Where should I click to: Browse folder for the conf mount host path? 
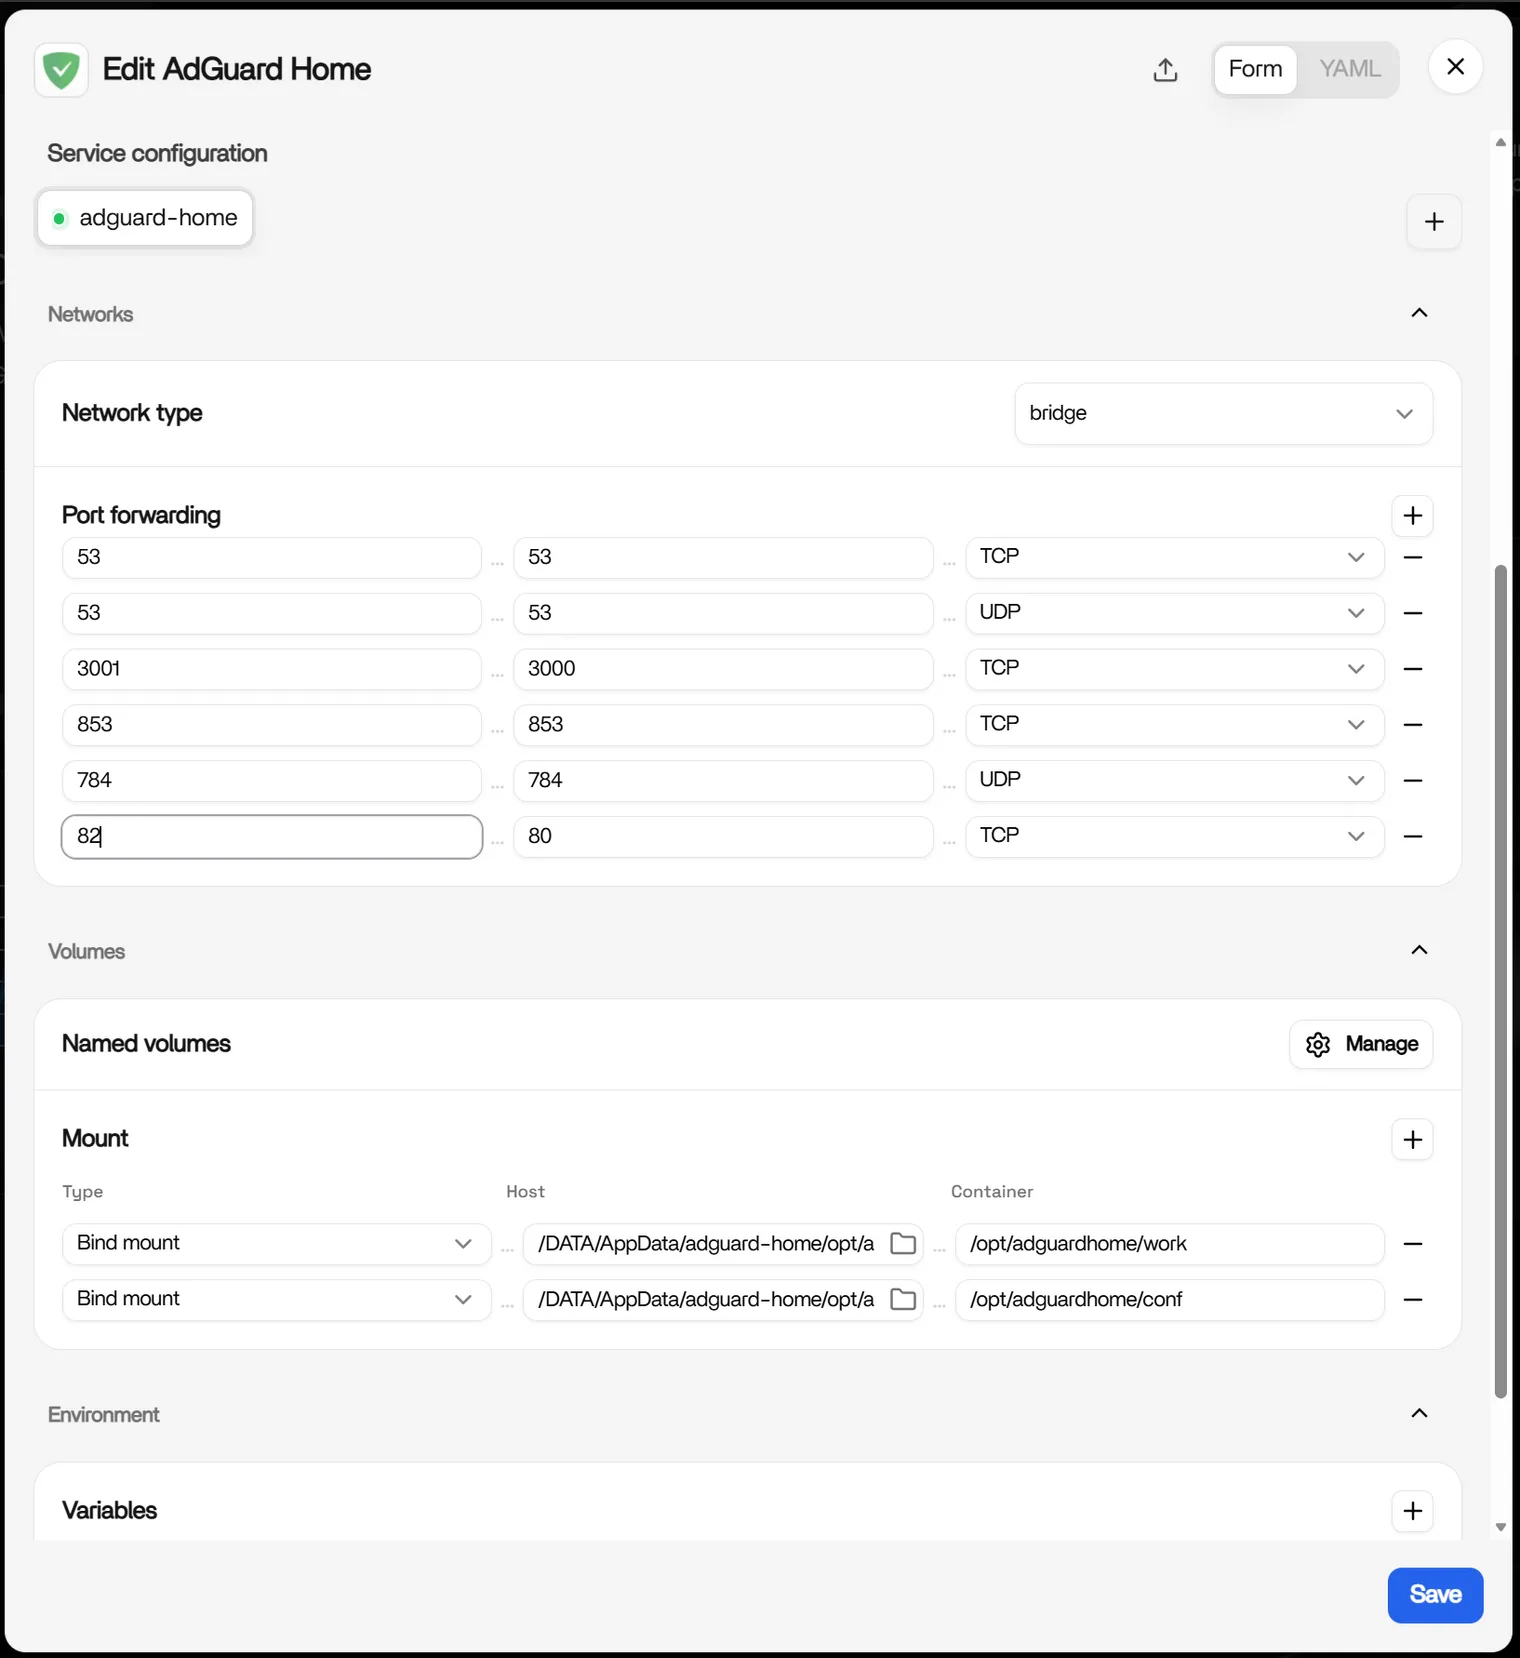(x=903, y=1300)
